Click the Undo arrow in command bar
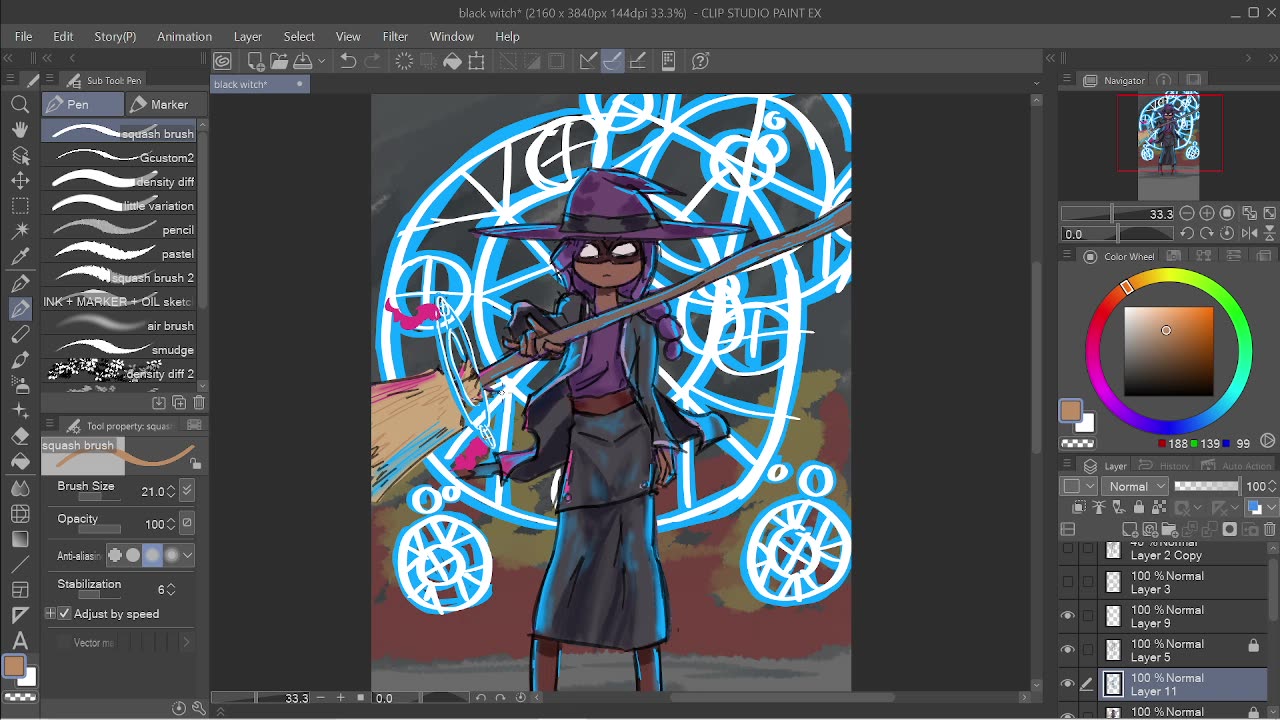1280x720 pixels. coord(348,61)
